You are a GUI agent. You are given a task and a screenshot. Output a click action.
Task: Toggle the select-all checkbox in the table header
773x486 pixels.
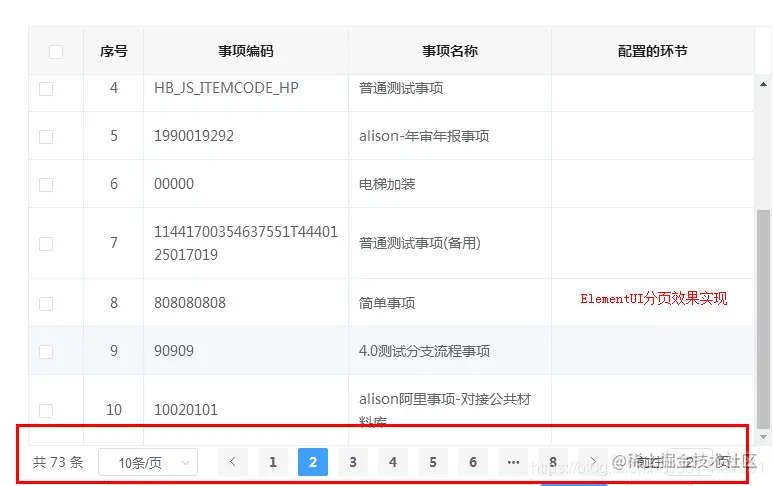click(x=56, y=52)
